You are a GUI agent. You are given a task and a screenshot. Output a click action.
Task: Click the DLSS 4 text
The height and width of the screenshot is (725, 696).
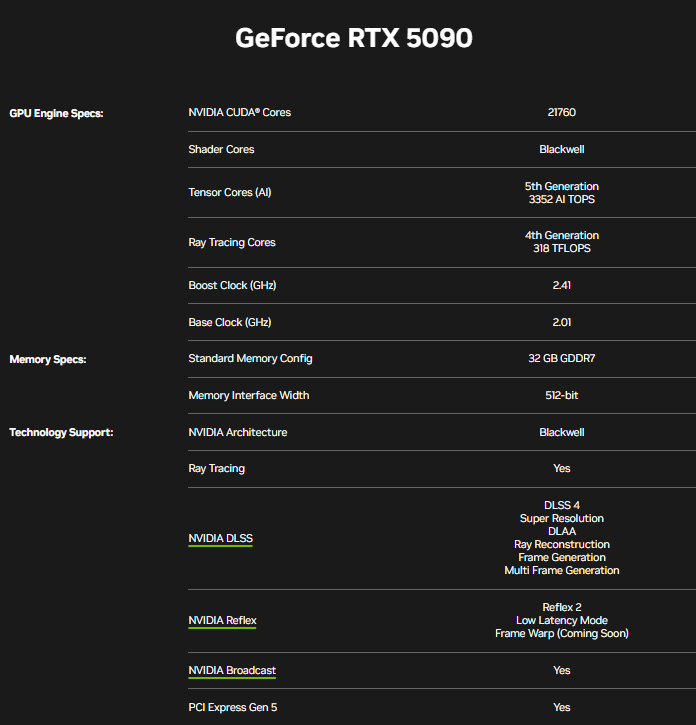[561, 505]
